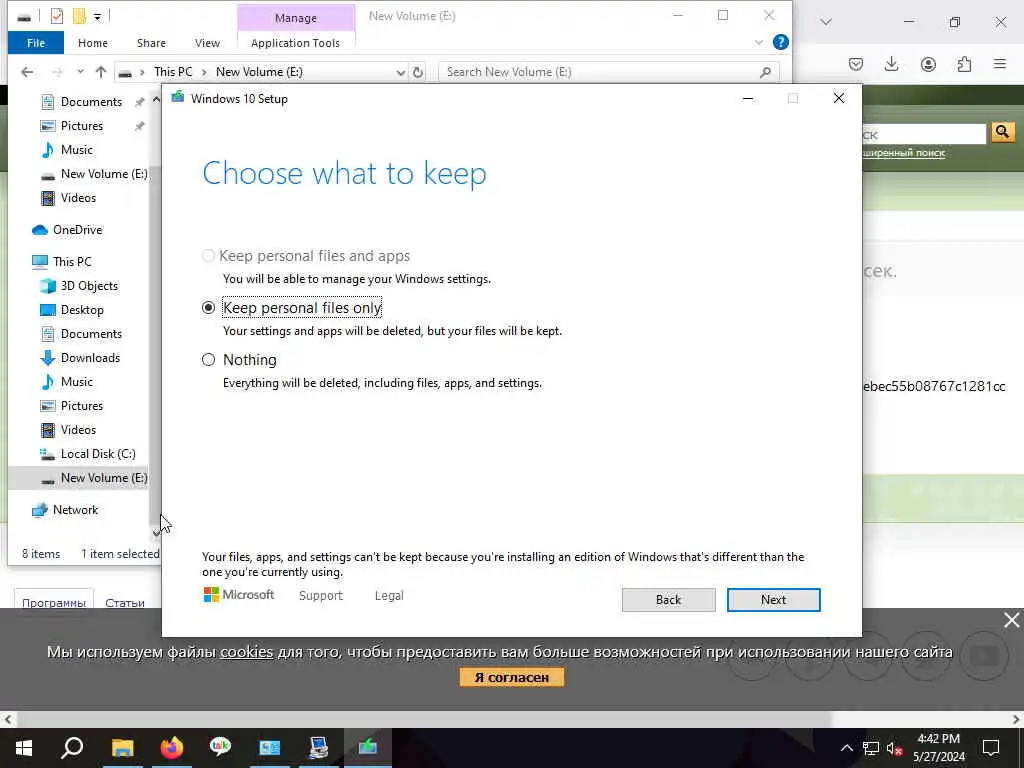Screen dimensions: 1024x768
Task: Open Firefox hamburger menu
Action: pyautogui.click(x=1000, y=64)
